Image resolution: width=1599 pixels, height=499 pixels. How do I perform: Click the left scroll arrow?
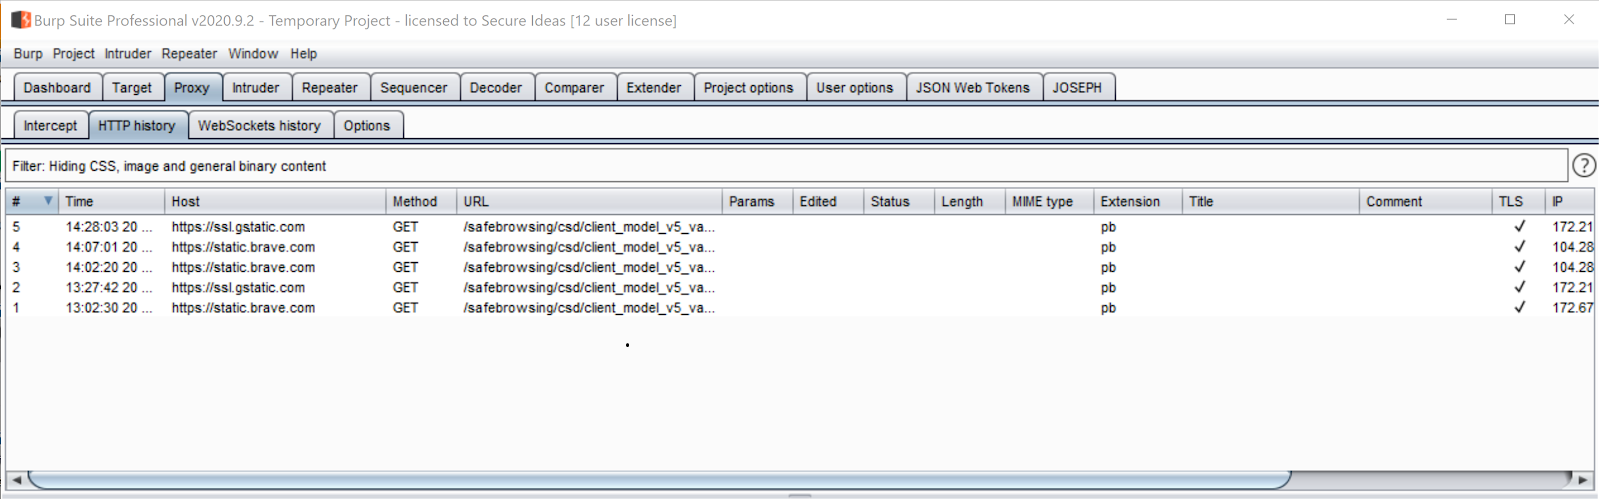click(16, 480)
